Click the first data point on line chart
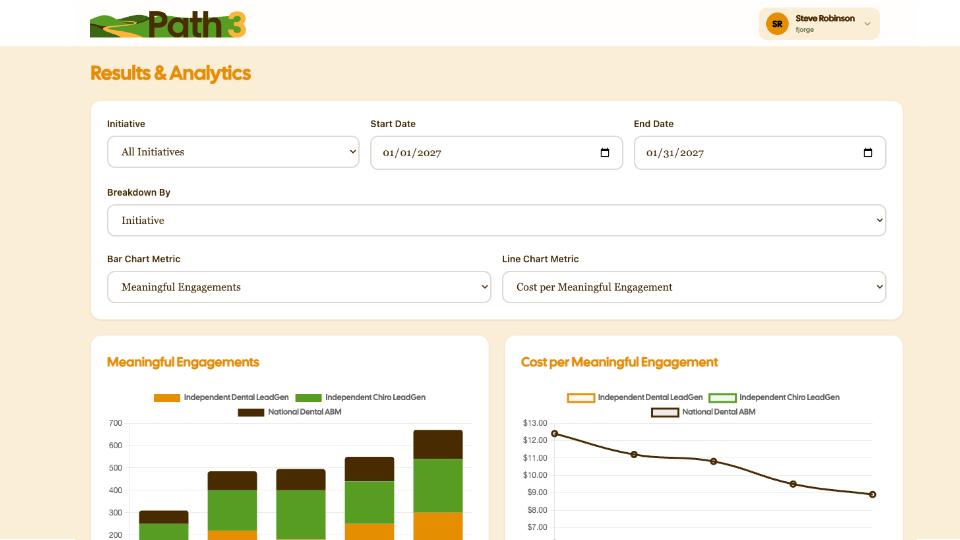Screen dimensions: 960x540 [x=555, y=433]
